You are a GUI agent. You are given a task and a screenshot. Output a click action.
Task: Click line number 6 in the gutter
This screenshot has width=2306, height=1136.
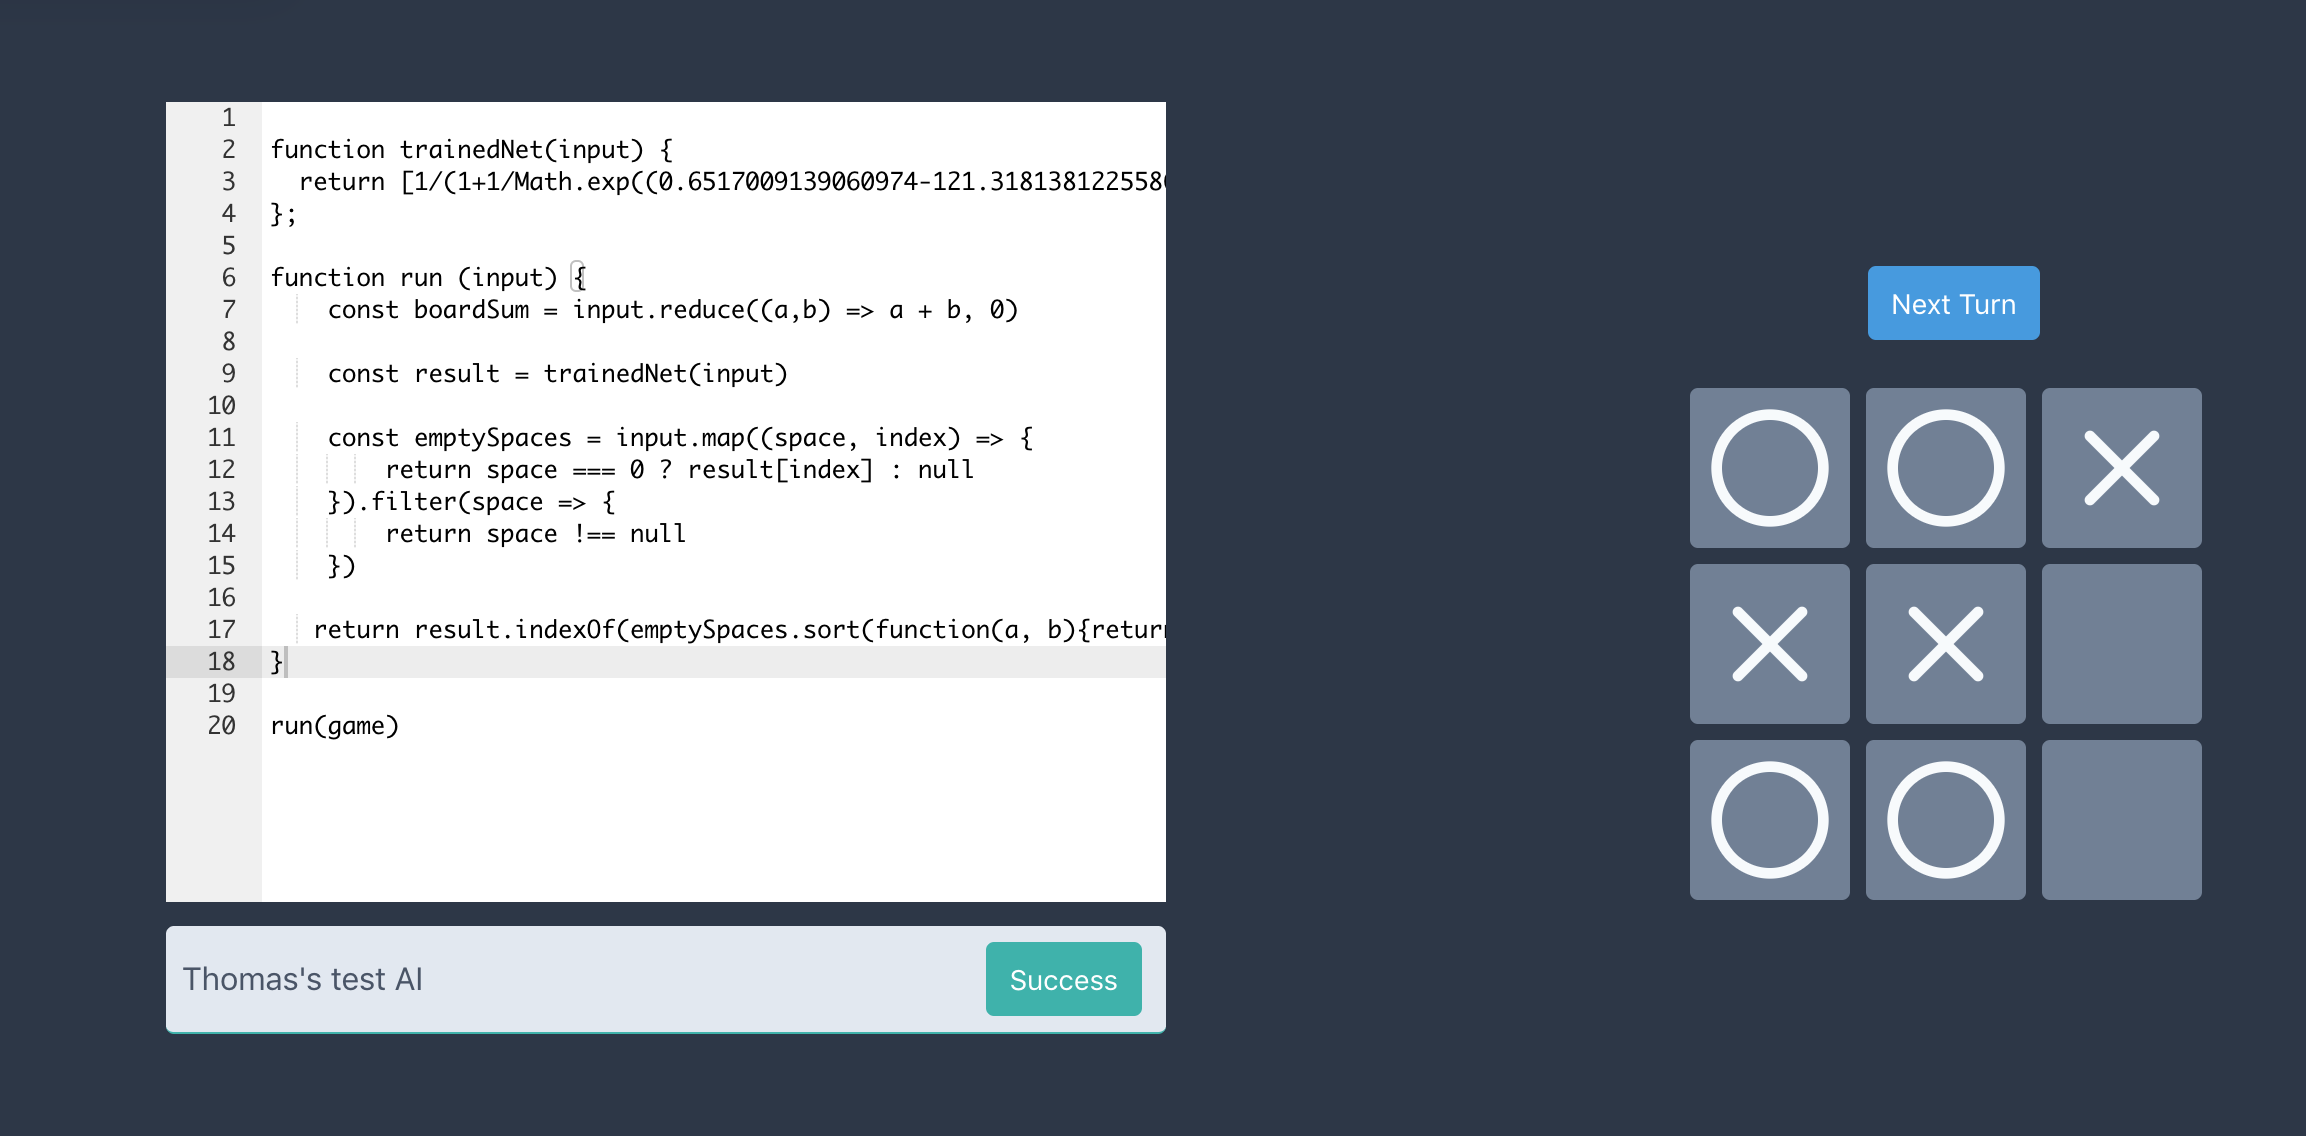click(x=229, y=278)
